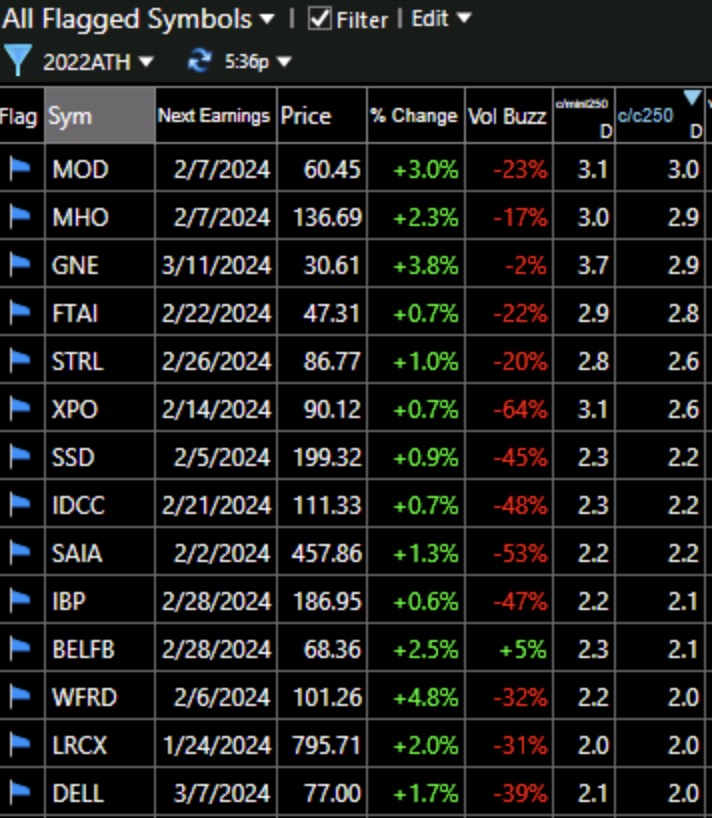The width and height of the screenshot is (712, 818).
Task: Sort by Vol Buzz column header
Action: pyautogui.click(x=509, y=116)
